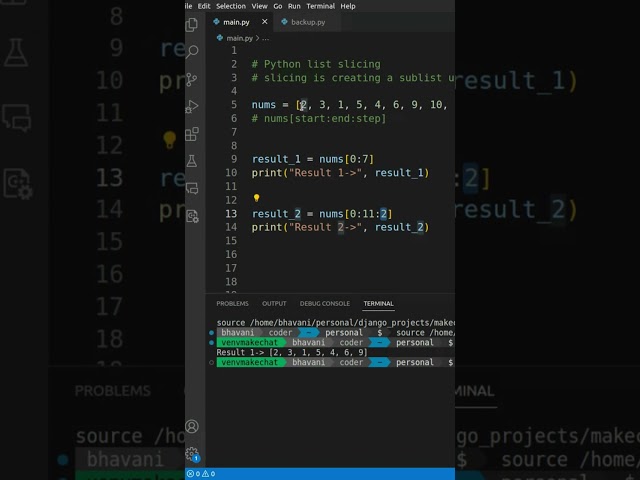The height and width of the screenshot is (480, 640).
Task: Click 'result_2 = nums[0:11:2]' code line
Action: tap(322, 213)
